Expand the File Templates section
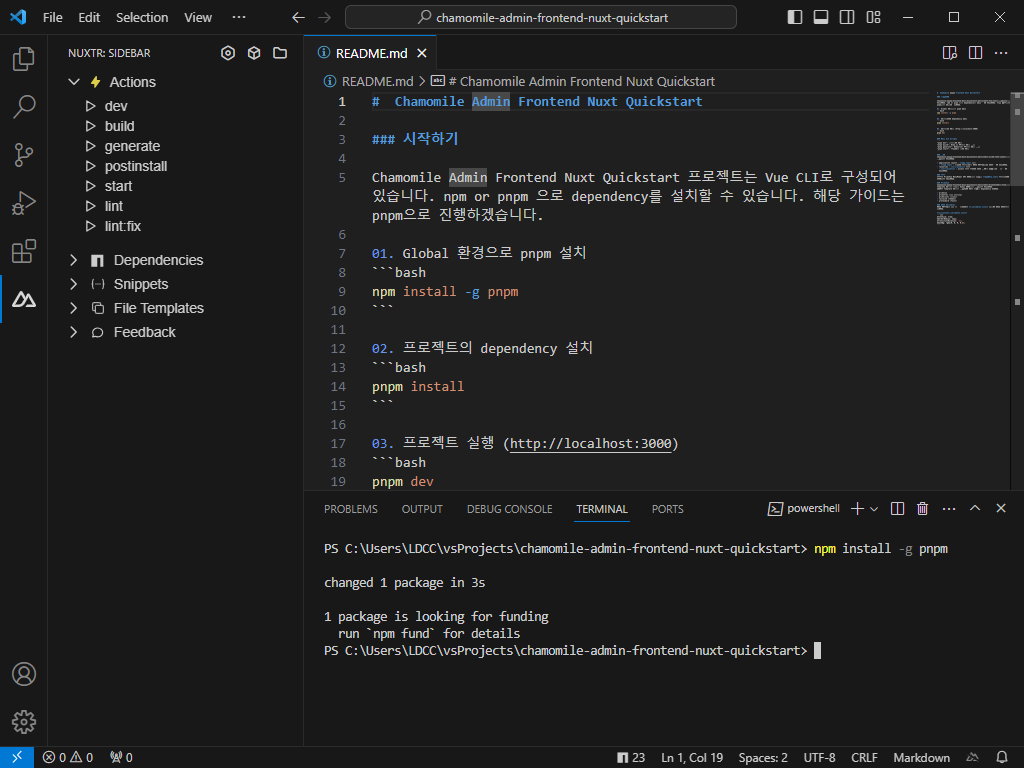1024x768 pixels. (74, 308)
